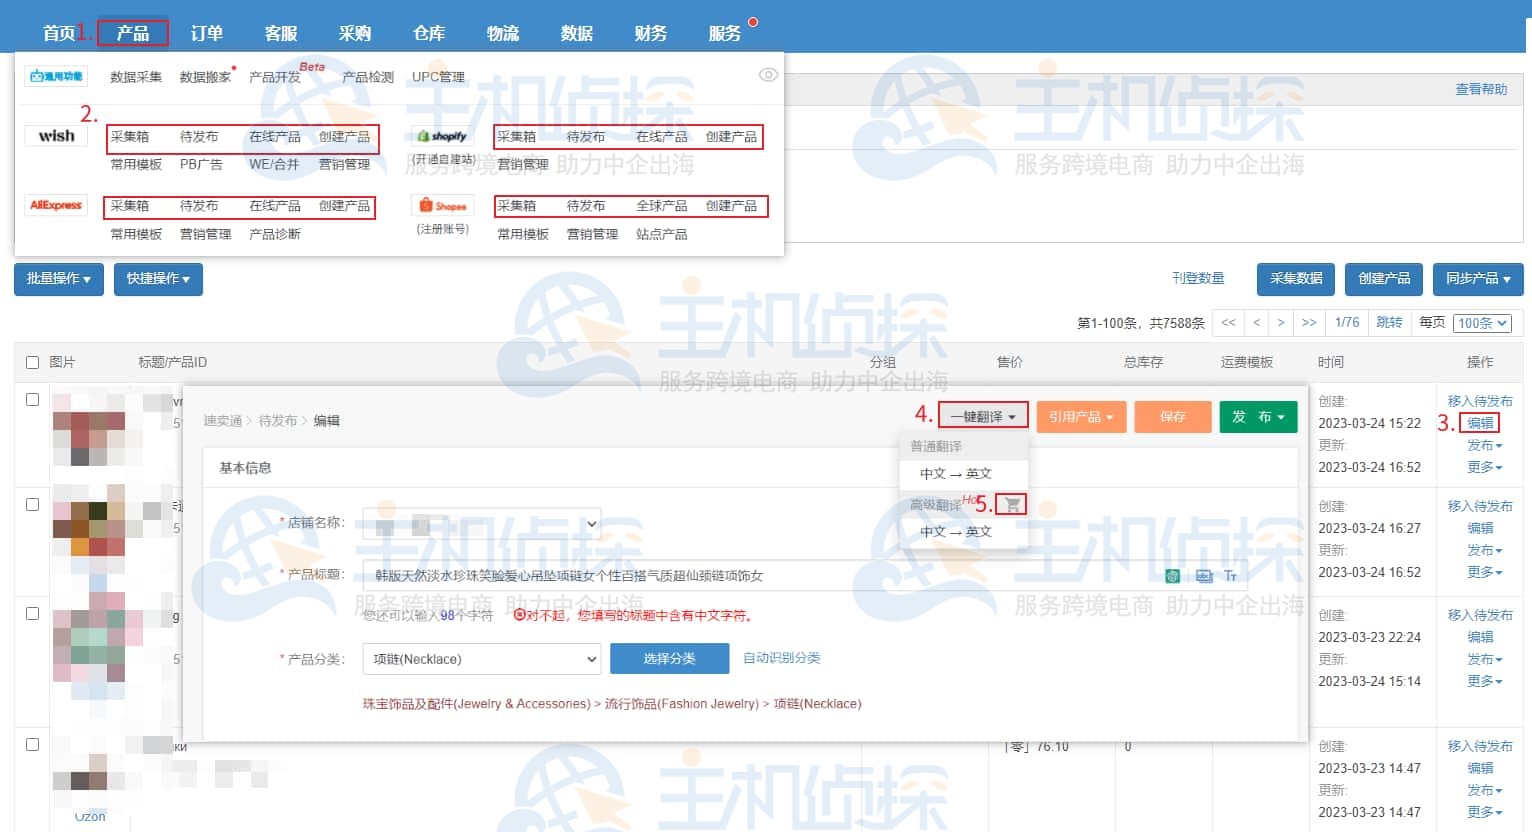Click the eye visibility toggle in the menu panel
This screenshot has height=832, width=1532.
(768, 74)
